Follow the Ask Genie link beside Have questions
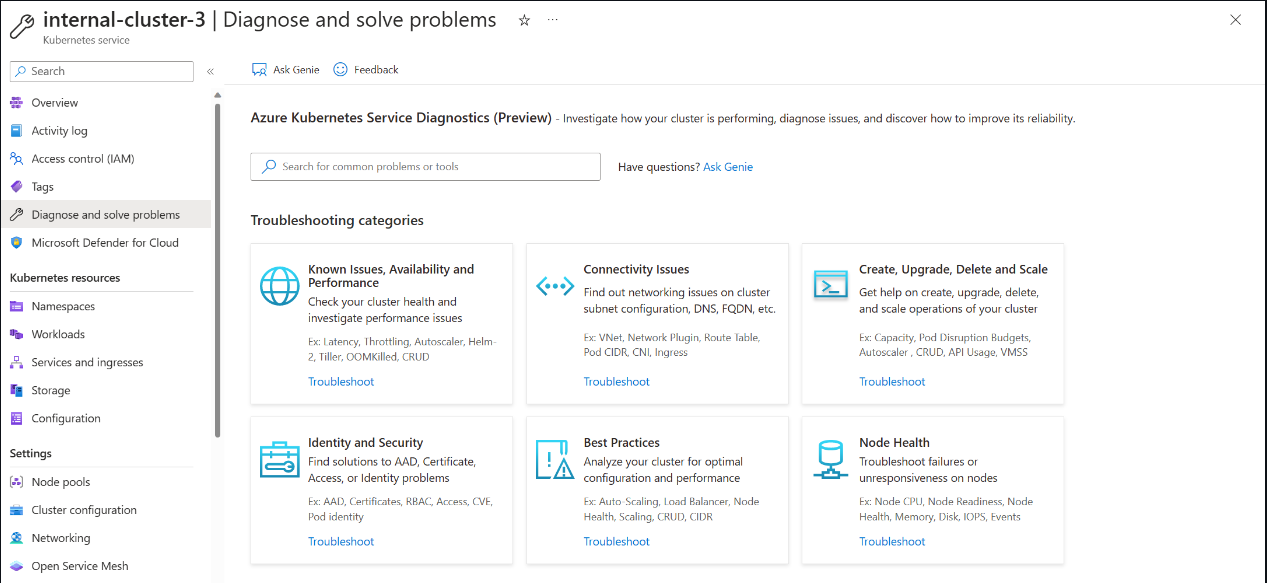Viewport: 1267px width, 583px height. point(728,167)
